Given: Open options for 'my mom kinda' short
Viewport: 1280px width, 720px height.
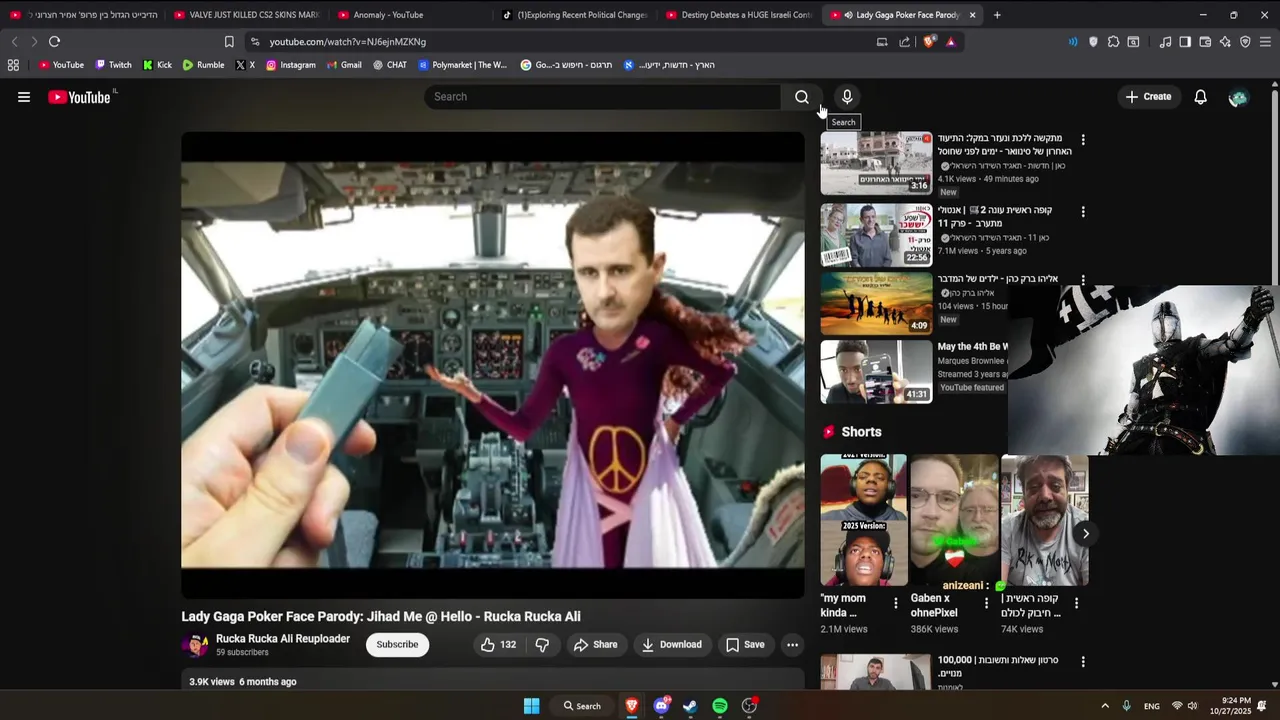Looking at the screenshot, I should (895, 603).
